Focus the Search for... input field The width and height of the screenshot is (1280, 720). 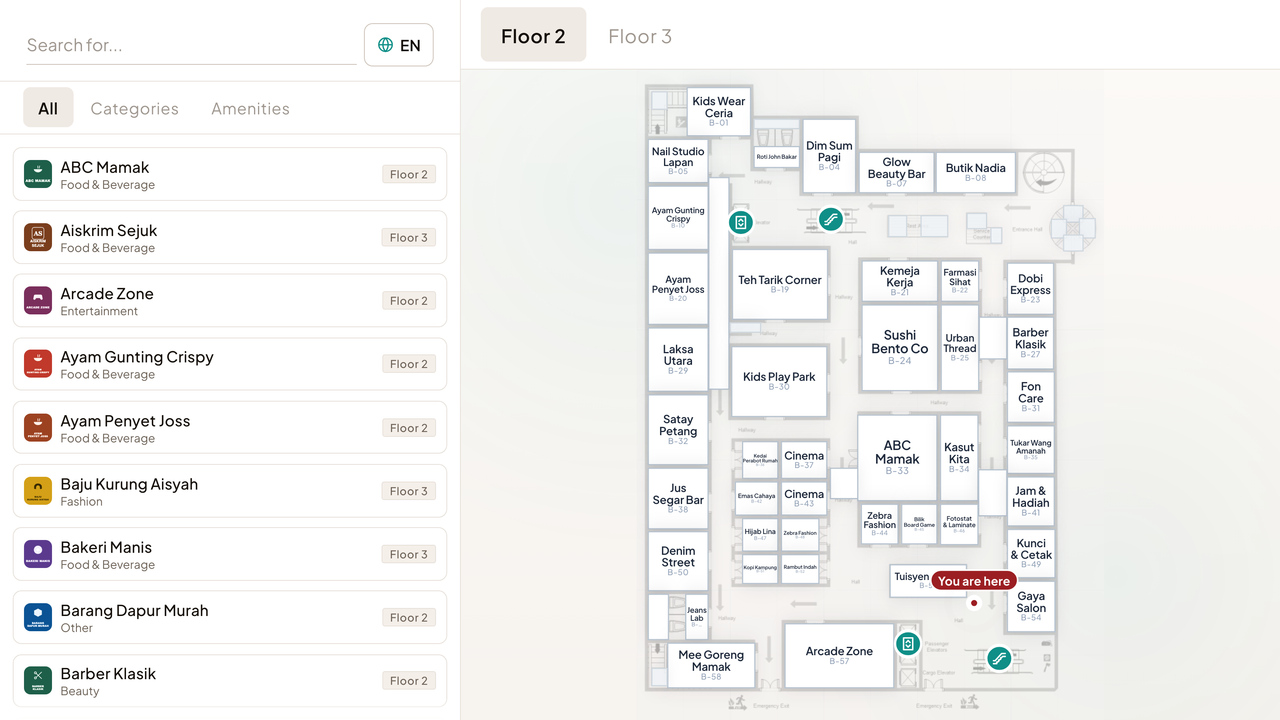click(191, 45)
